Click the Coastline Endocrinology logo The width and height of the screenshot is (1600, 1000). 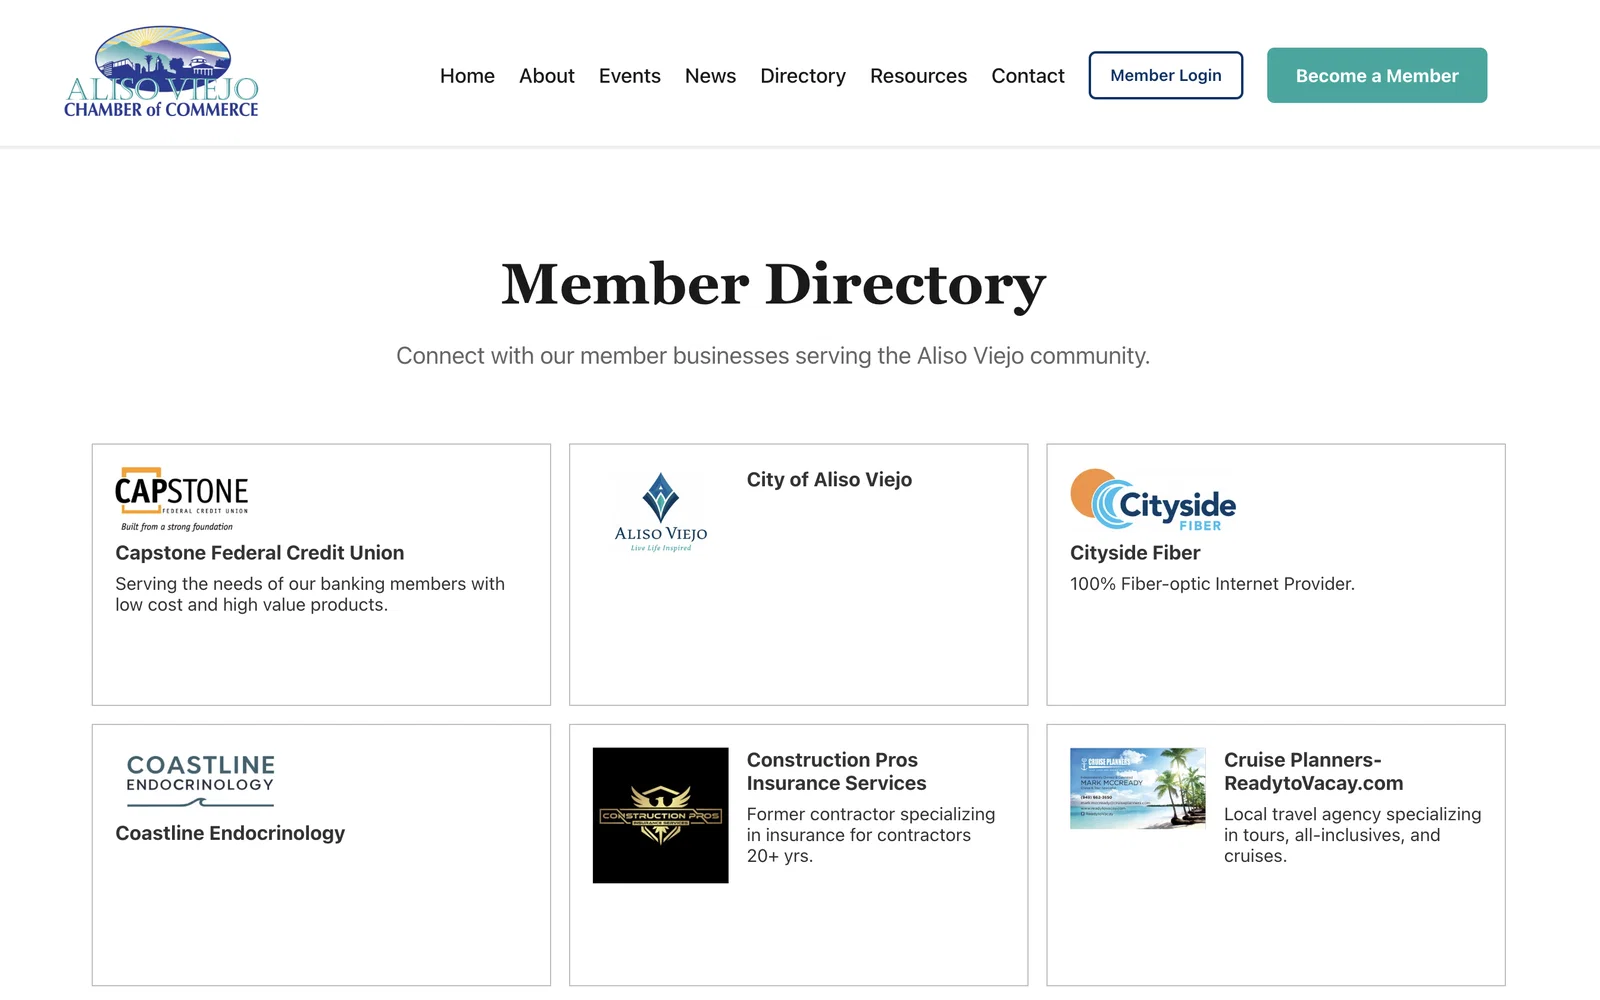(200, 780)
